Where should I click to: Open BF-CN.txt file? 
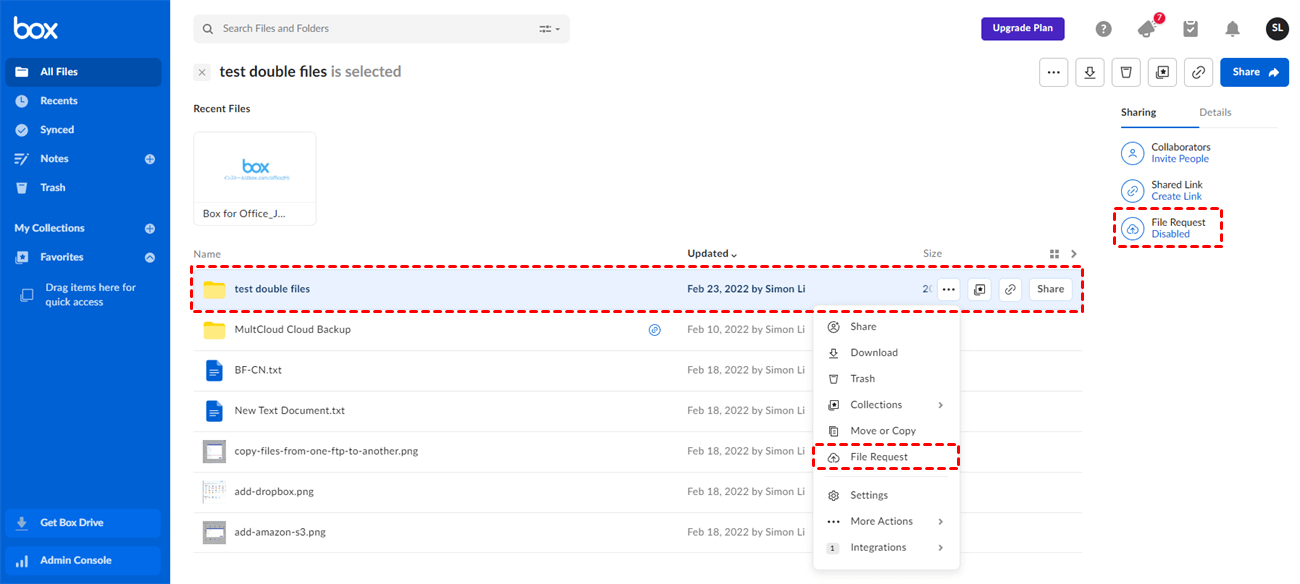click(x=258, y=370)
